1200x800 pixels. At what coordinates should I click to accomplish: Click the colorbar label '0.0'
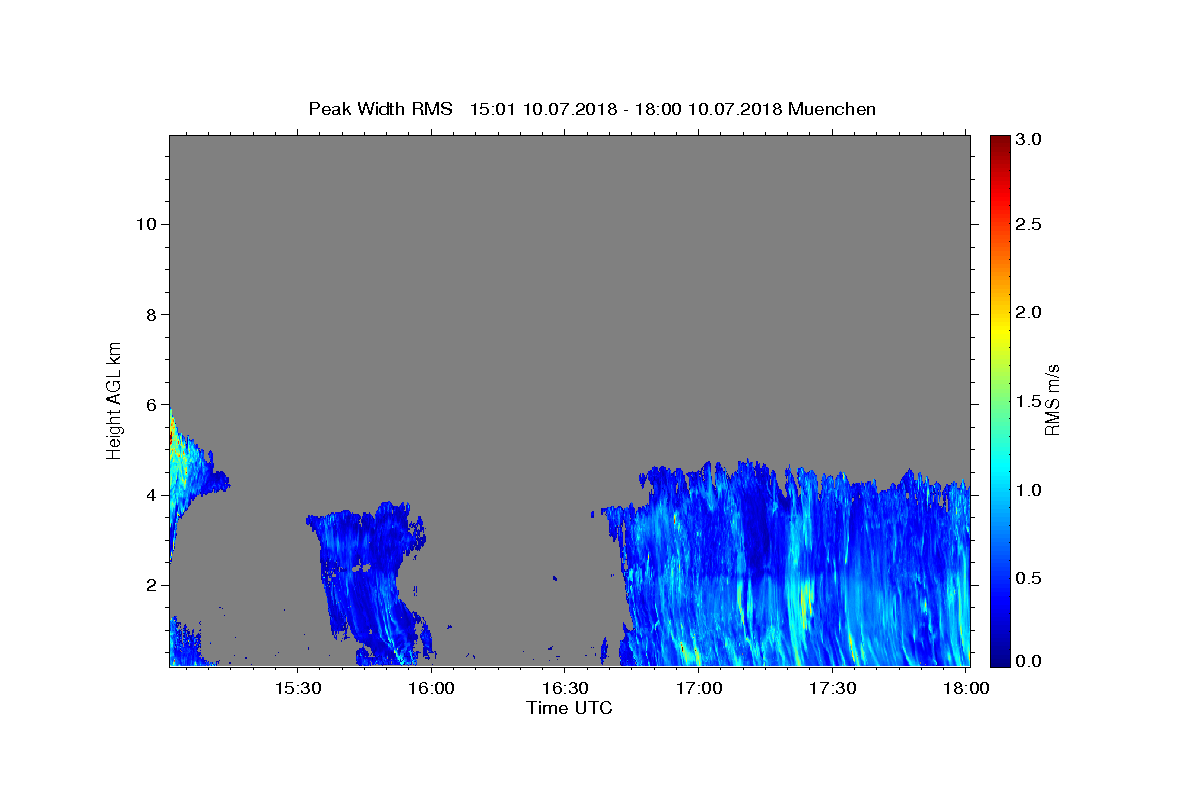click(x=1027, y=661)
